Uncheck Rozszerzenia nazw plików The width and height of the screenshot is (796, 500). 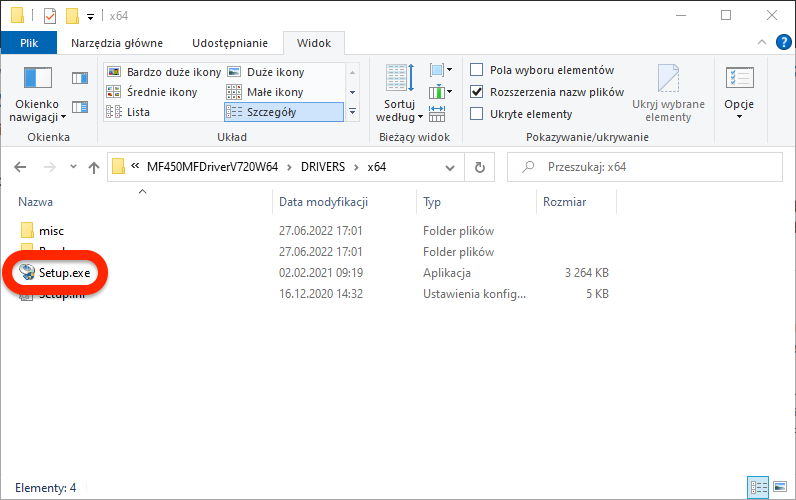click(477, 92)
